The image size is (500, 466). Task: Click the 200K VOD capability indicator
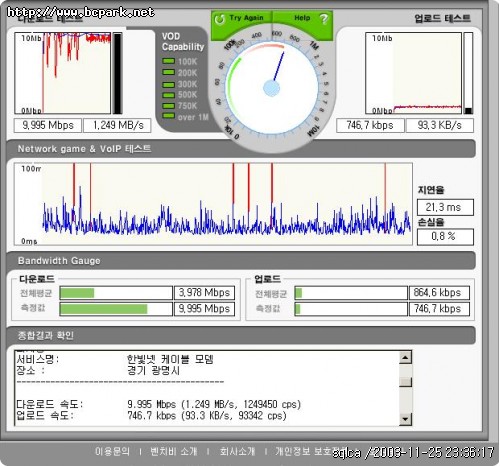point(169,72)
